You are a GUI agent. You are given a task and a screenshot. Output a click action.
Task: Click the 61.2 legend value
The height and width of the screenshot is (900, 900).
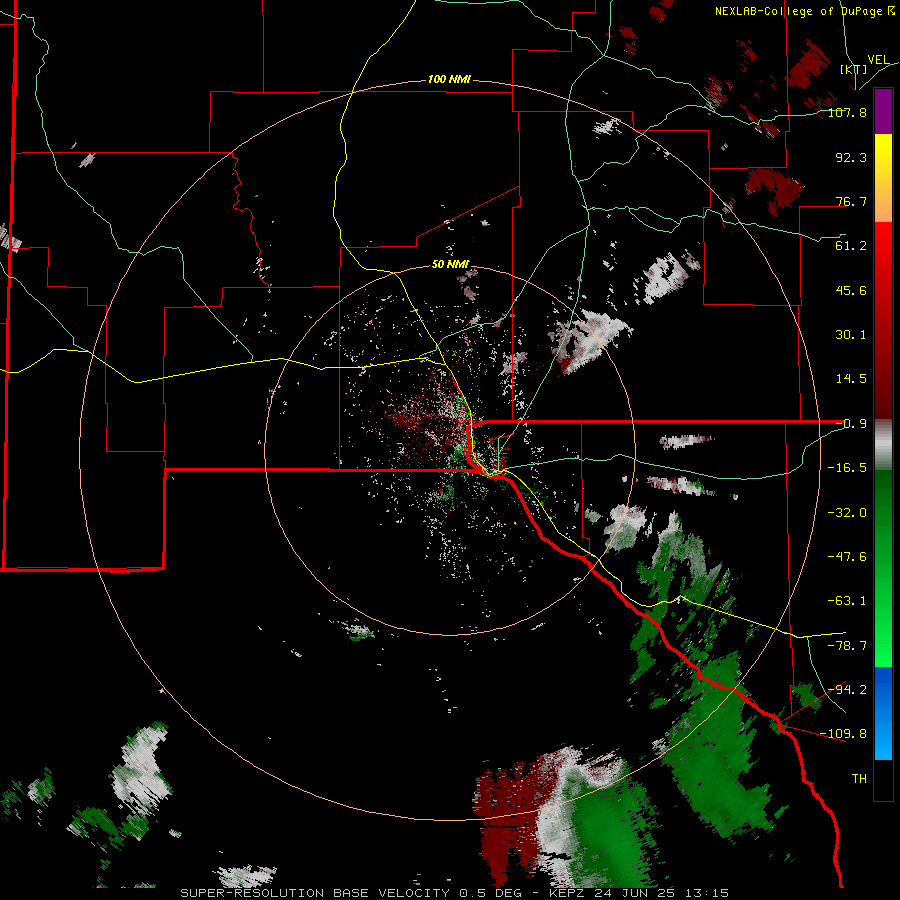[x=851, y=246]
